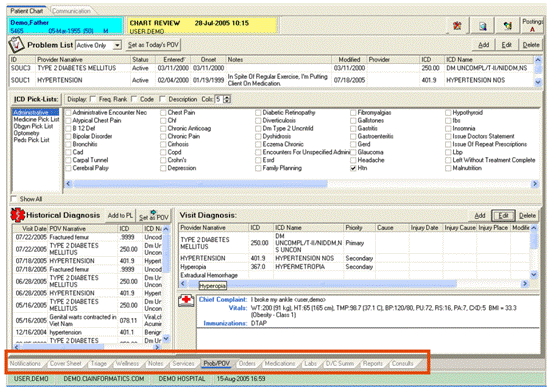The image size is (552, 389).
Task: Click the ICD pick-list horizontal scrollbar
Action: tap(302, 183)
